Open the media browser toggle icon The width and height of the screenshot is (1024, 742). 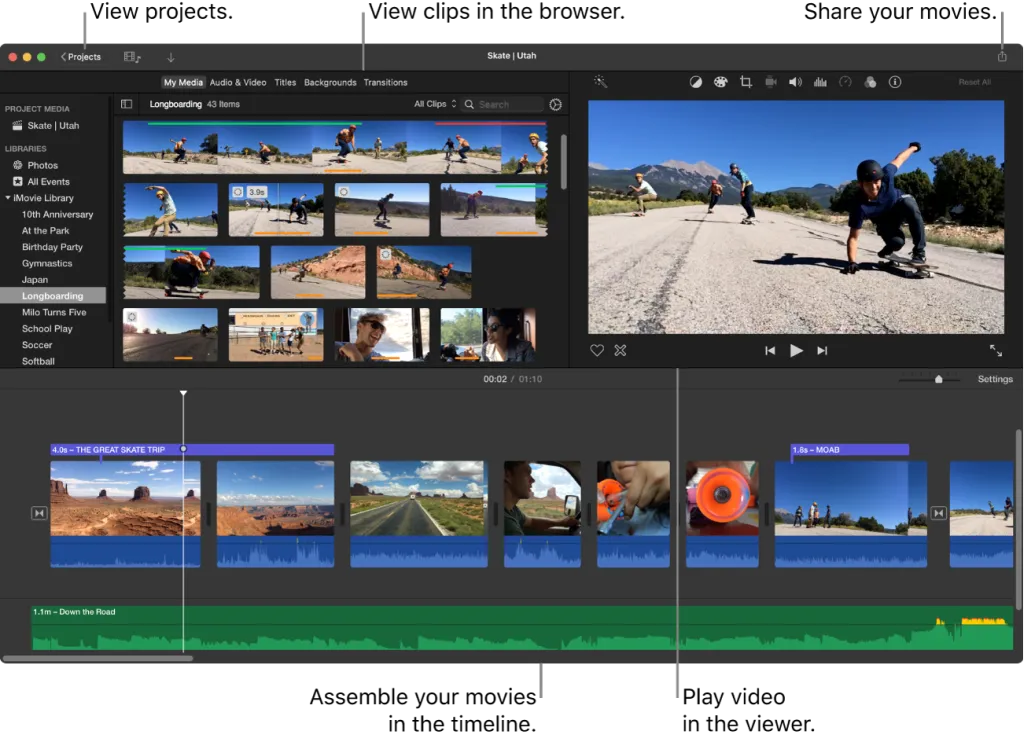pos(132,57)
